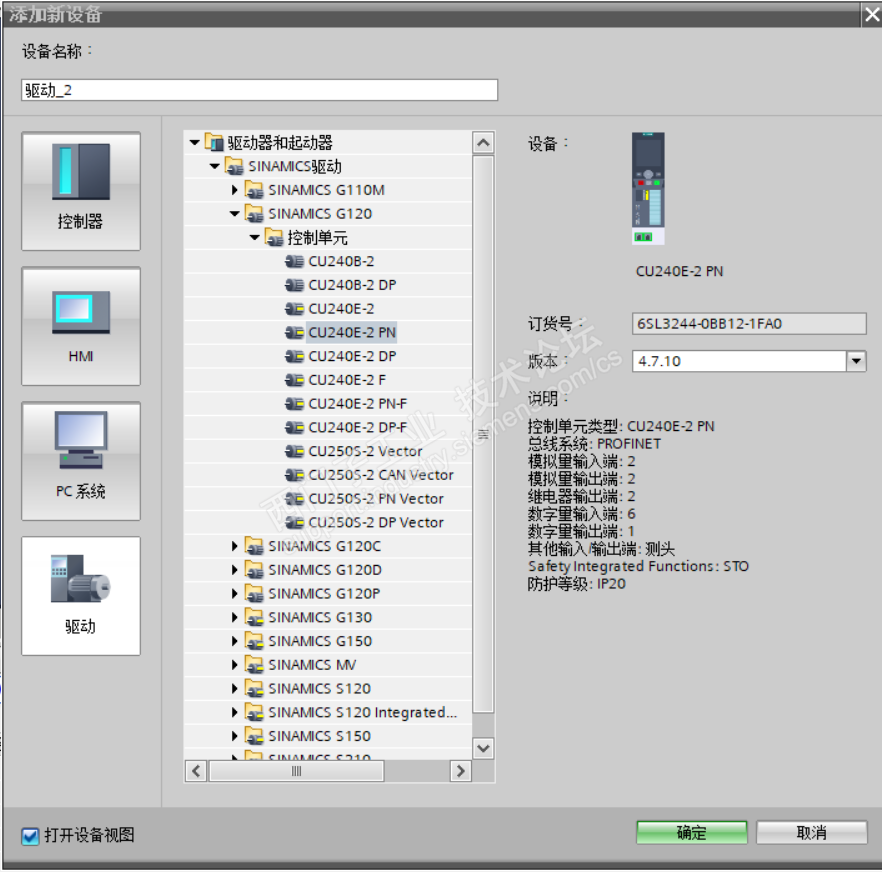The width and height of the screenshot is (882, 872).
Task: Cancel with the 取消 button
Action: coord(812,833)
